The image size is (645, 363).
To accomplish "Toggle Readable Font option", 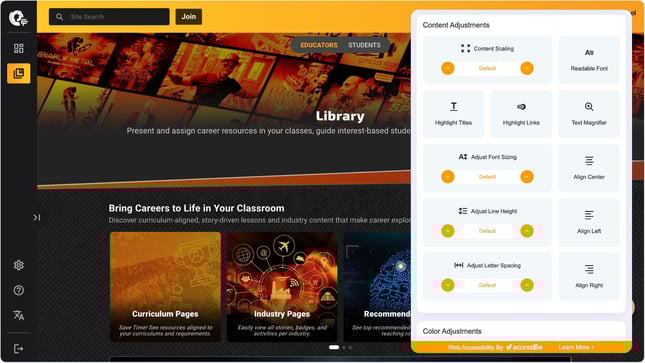I will tap(589, 60).
